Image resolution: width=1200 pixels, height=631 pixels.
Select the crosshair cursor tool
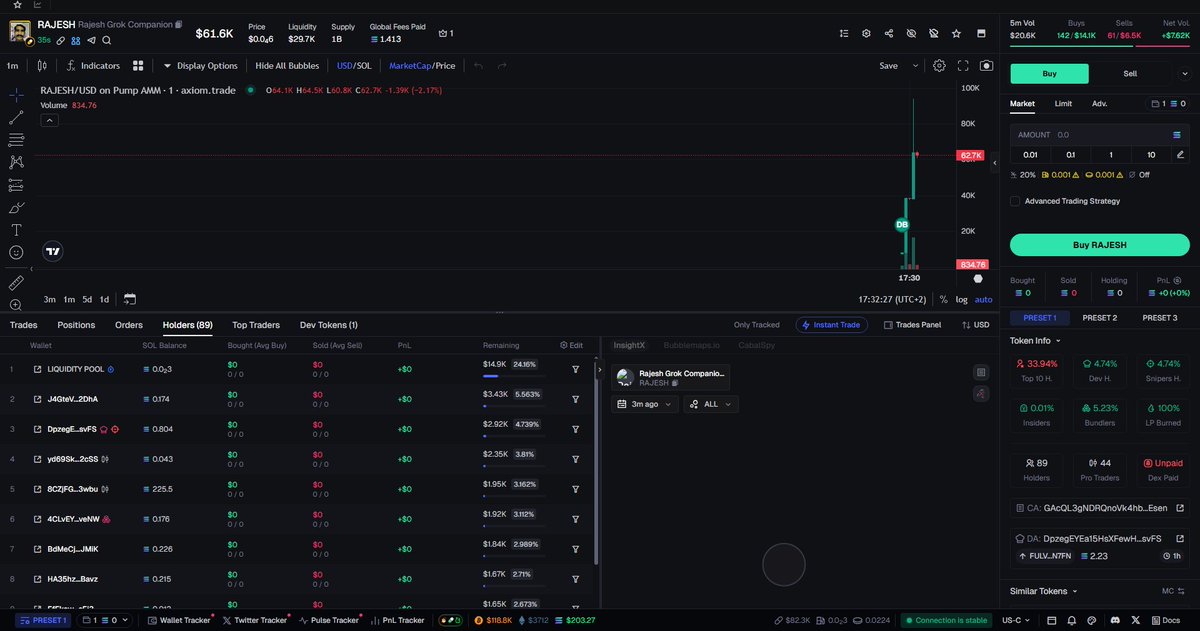(16, 94)
